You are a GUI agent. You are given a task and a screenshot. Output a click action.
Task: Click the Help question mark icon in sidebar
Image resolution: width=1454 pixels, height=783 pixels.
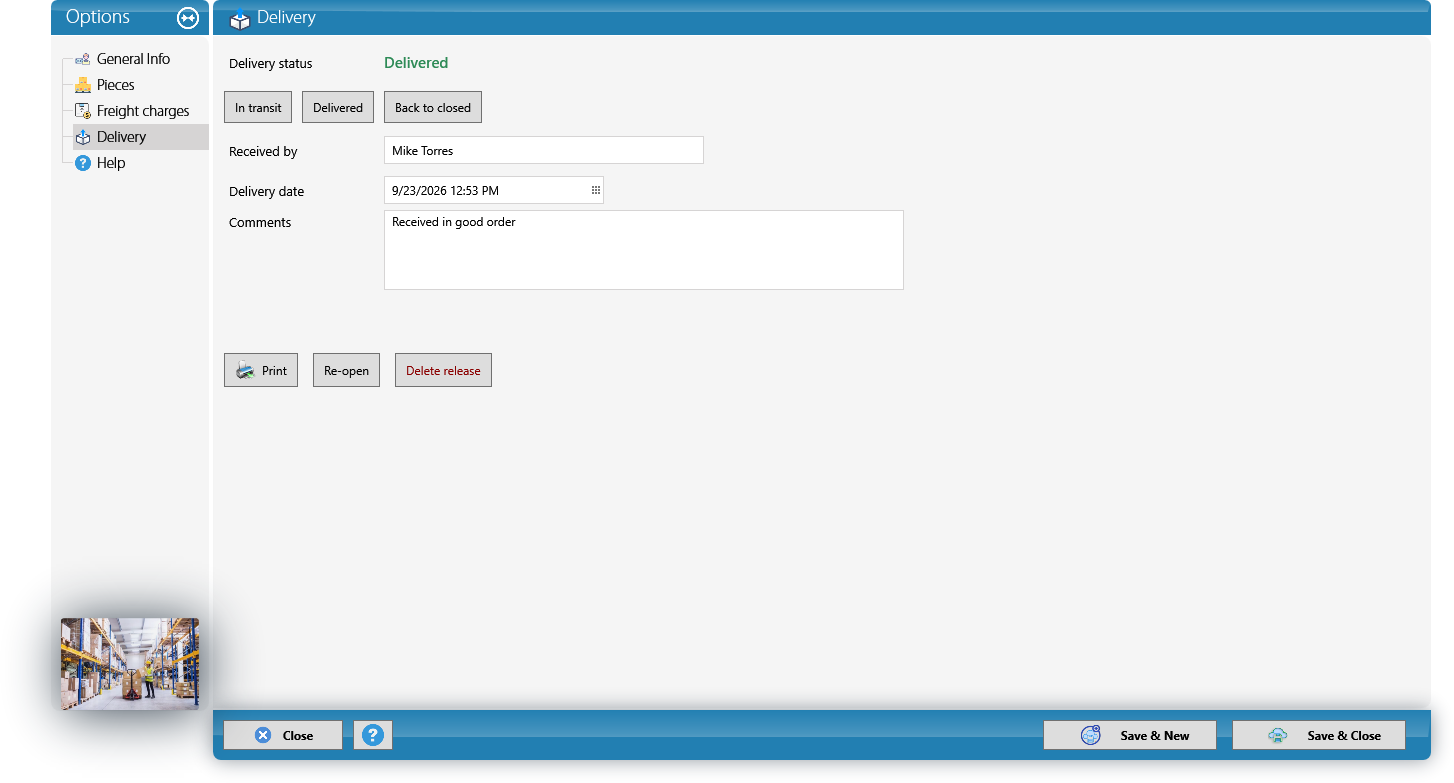83,163
